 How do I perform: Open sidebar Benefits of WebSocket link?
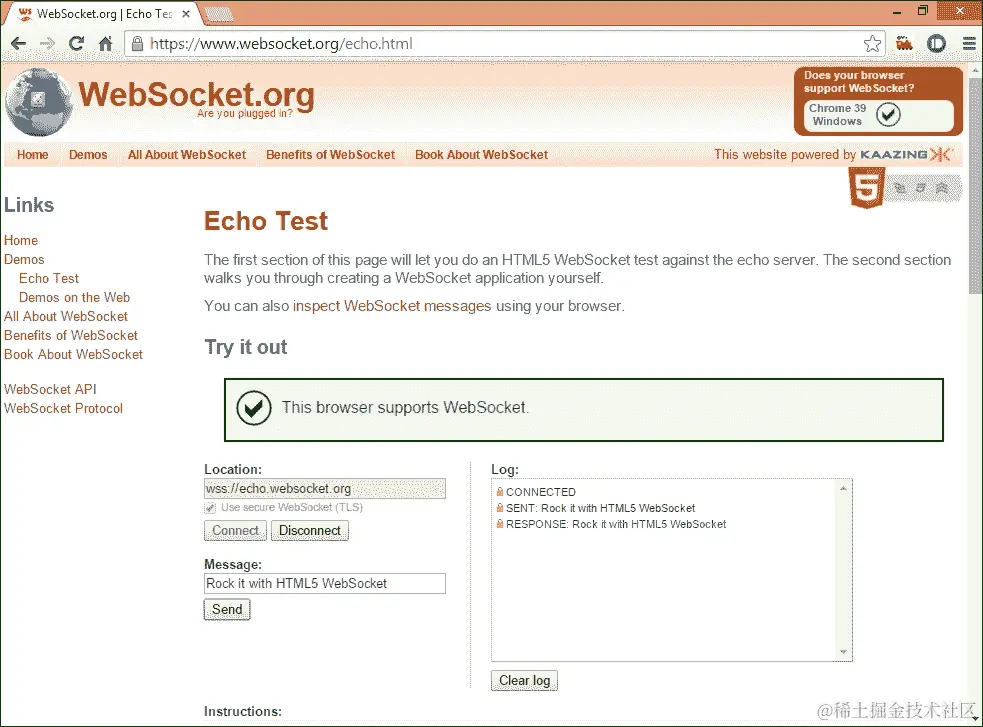[x=71, y=335]
